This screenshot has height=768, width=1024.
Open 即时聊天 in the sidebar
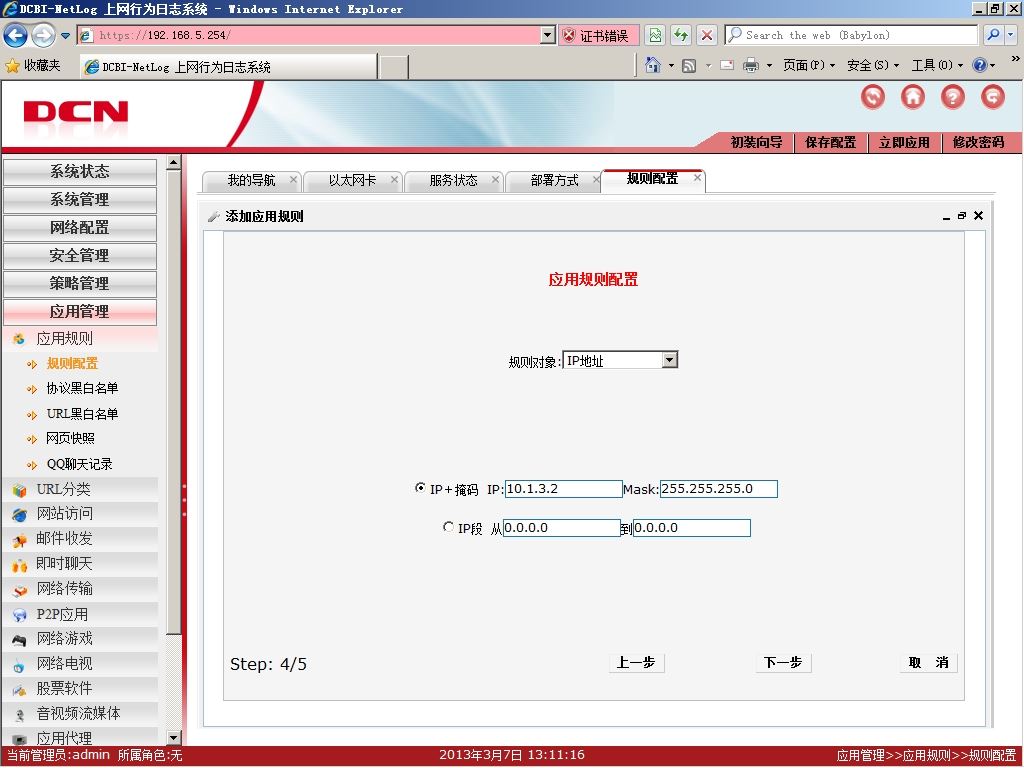(80, 564)
